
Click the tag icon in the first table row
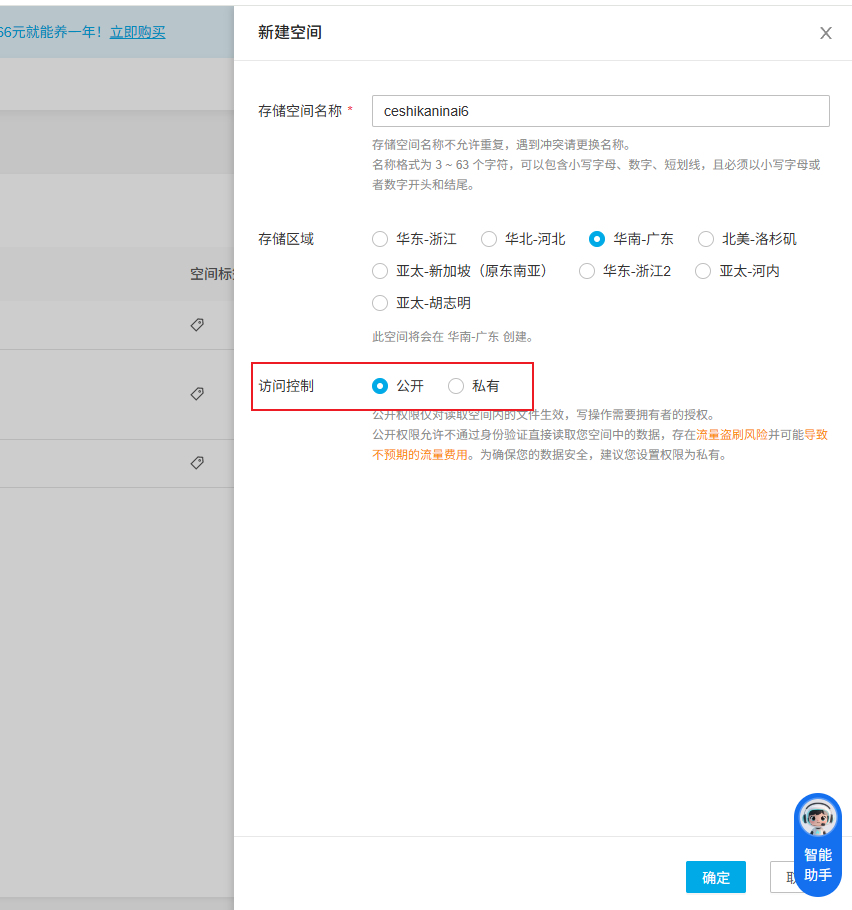197,324
